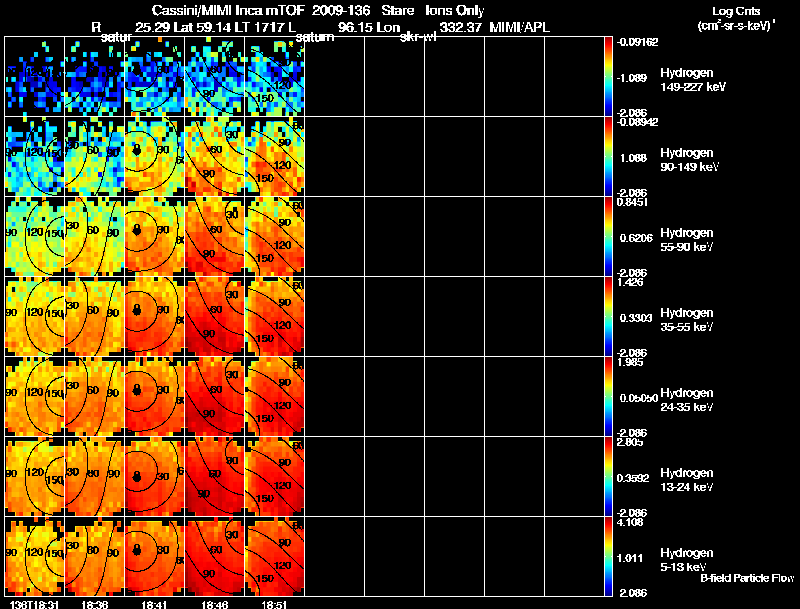Click the color bar next to Hydrogen 5-13 keV

(x=610, y=557)
